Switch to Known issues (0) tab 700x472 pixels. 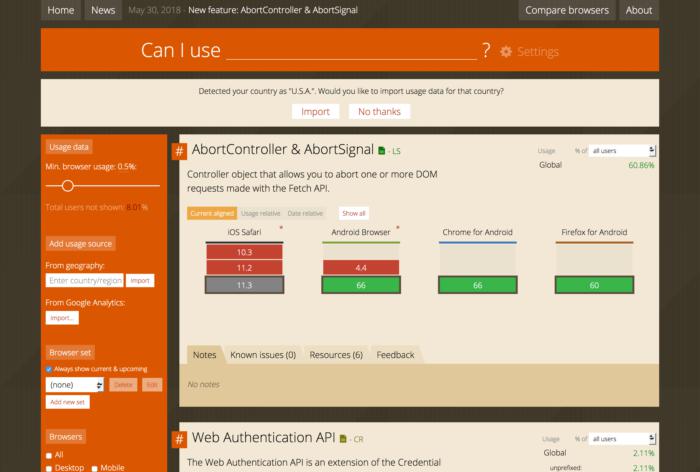click(263, 355)
